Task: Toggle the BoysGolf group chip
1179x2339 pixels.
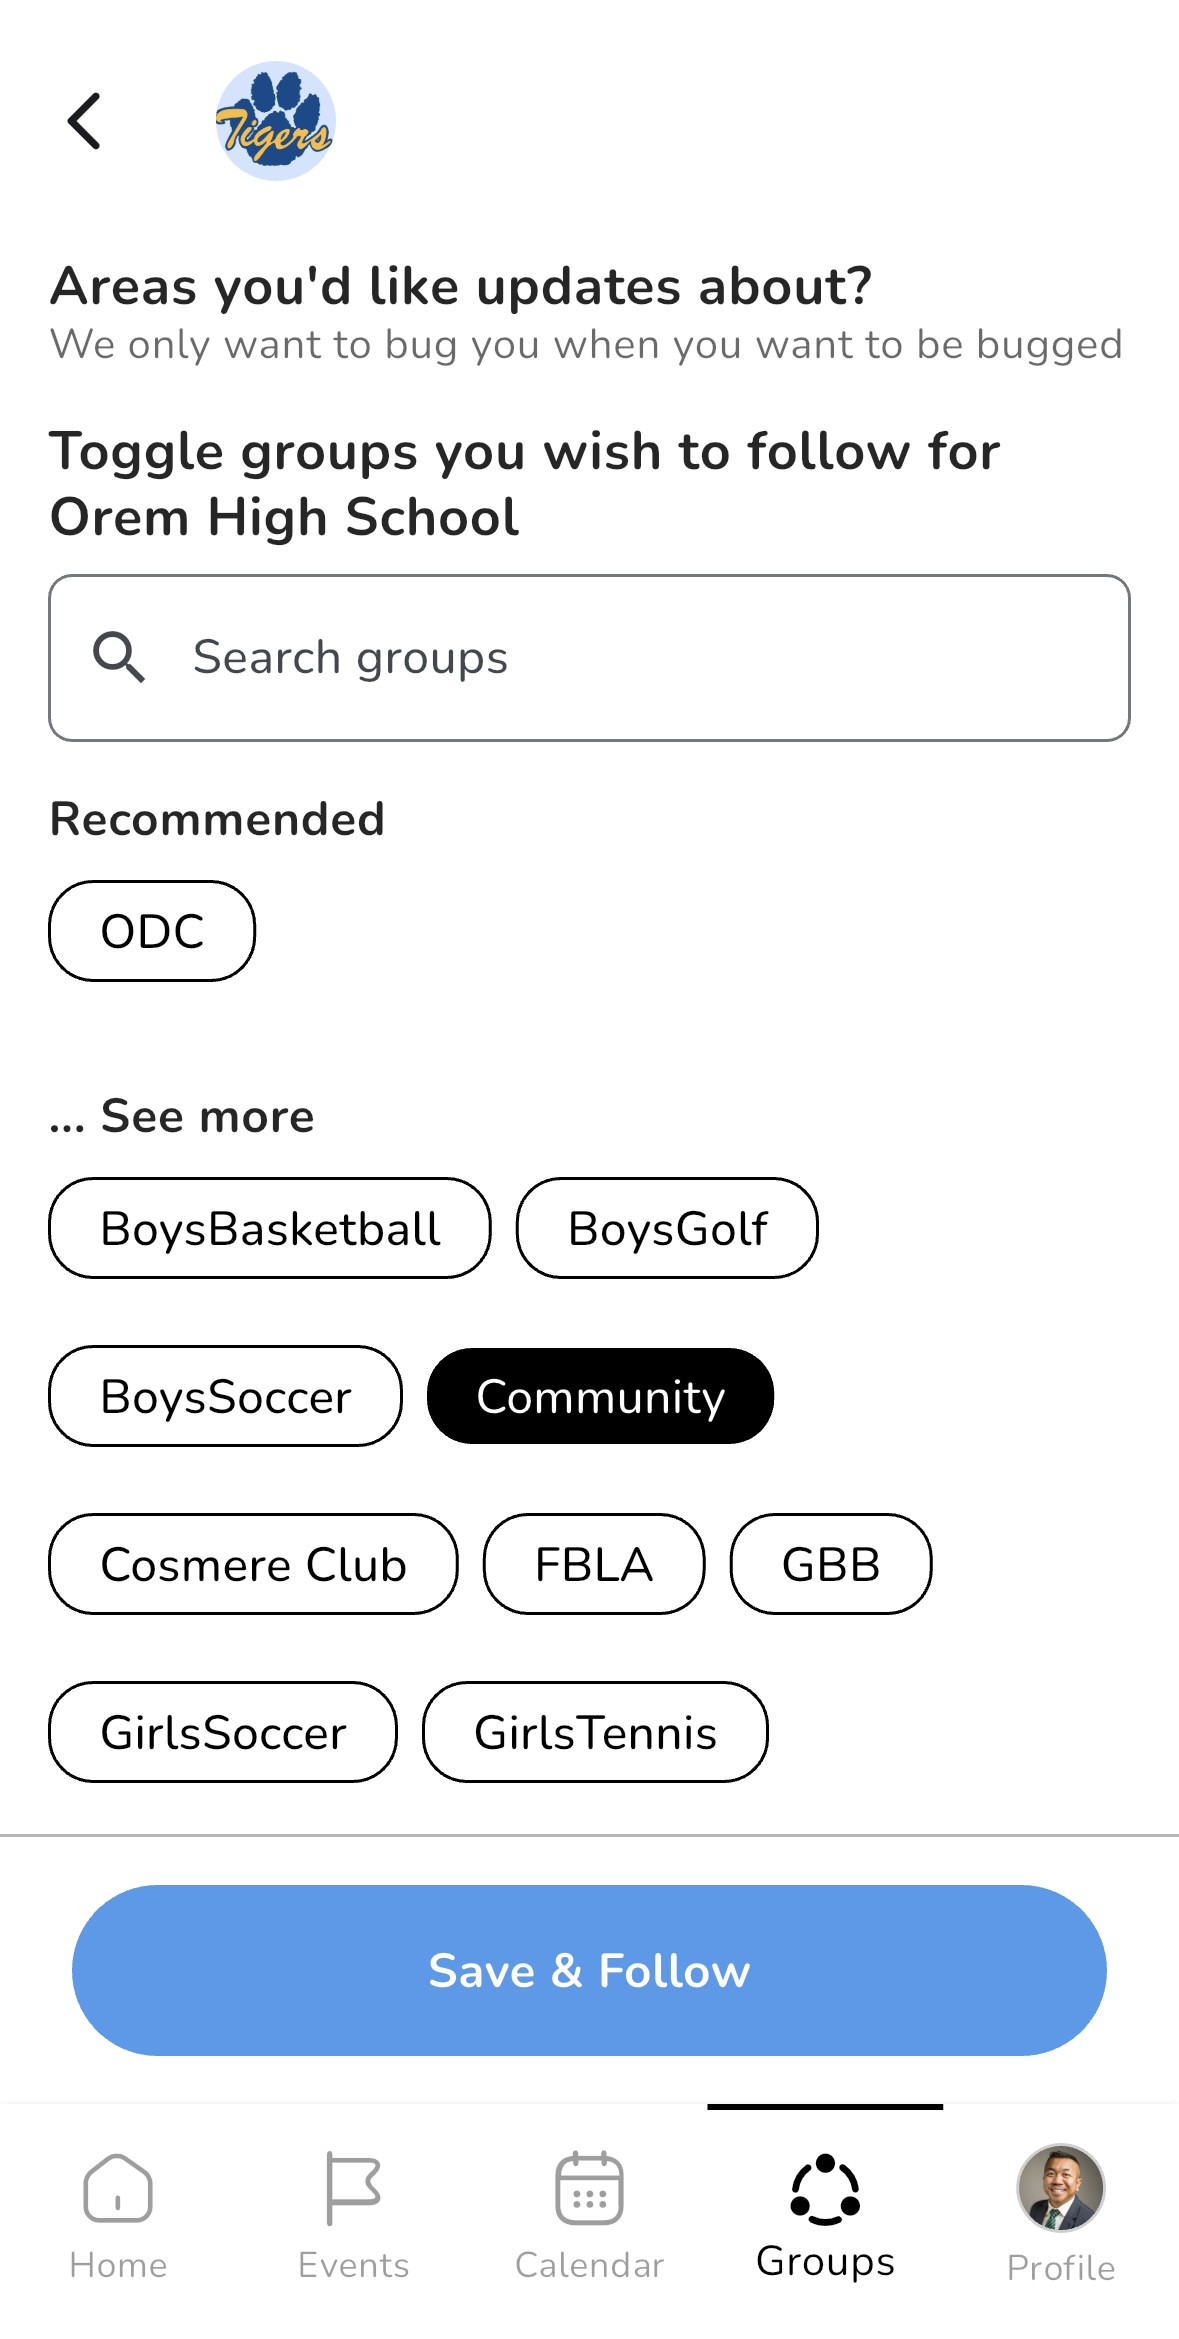Action: [x=667, y=1228]
